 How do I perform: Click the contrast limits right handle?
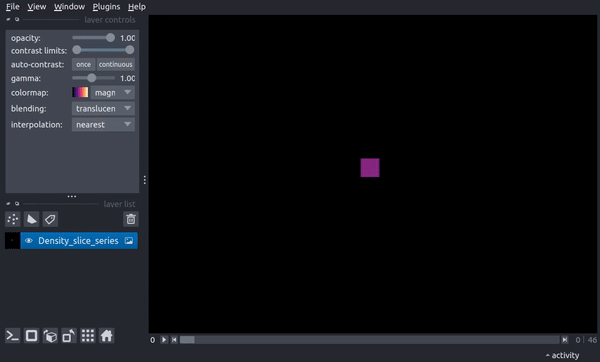[130, 50]
